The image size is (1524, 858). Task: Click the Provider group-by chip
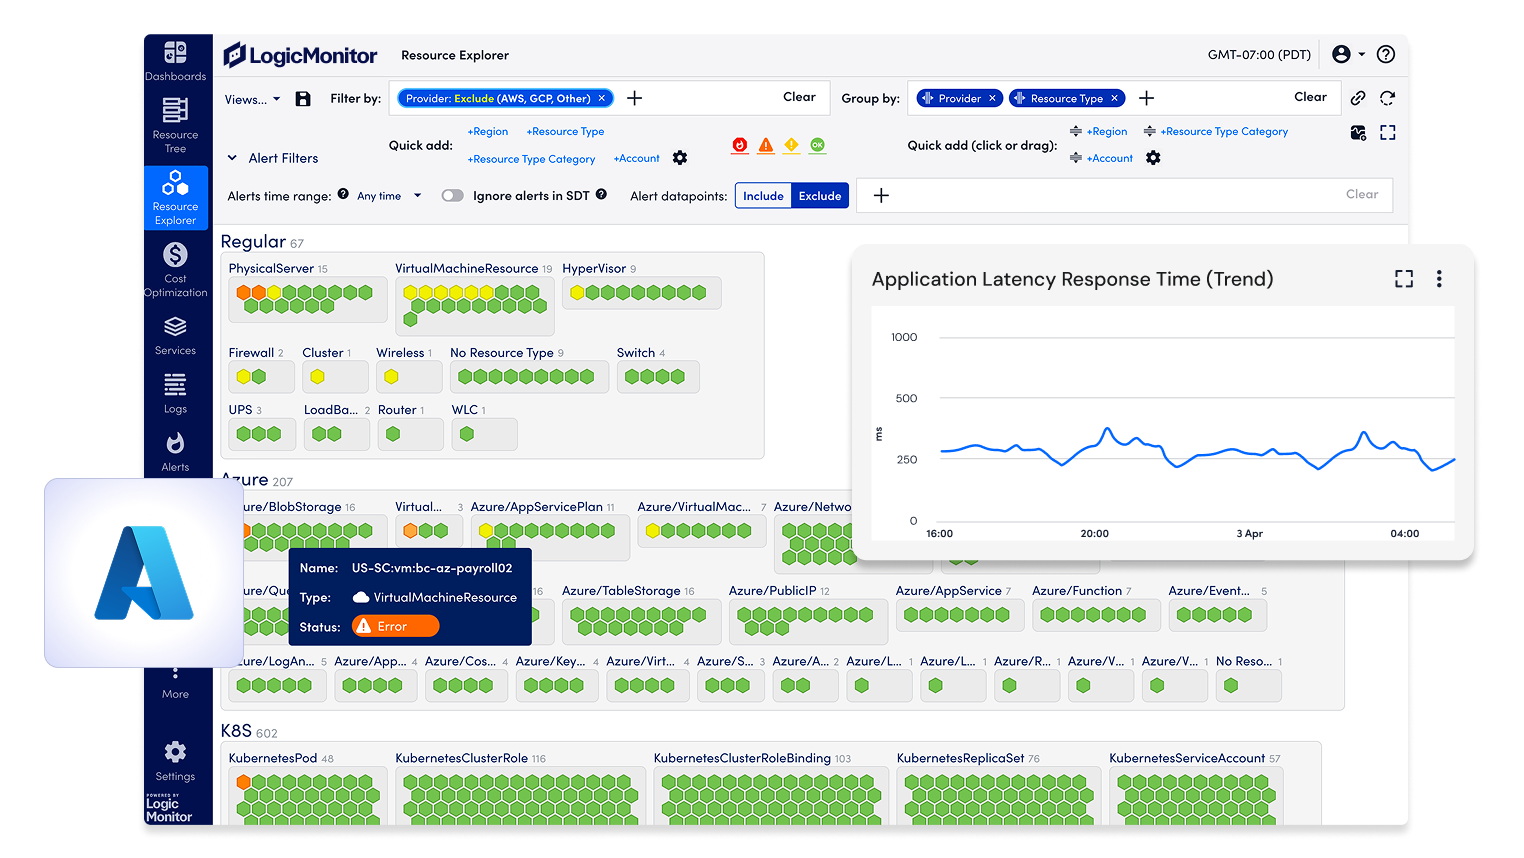click(x=959, y=98)
